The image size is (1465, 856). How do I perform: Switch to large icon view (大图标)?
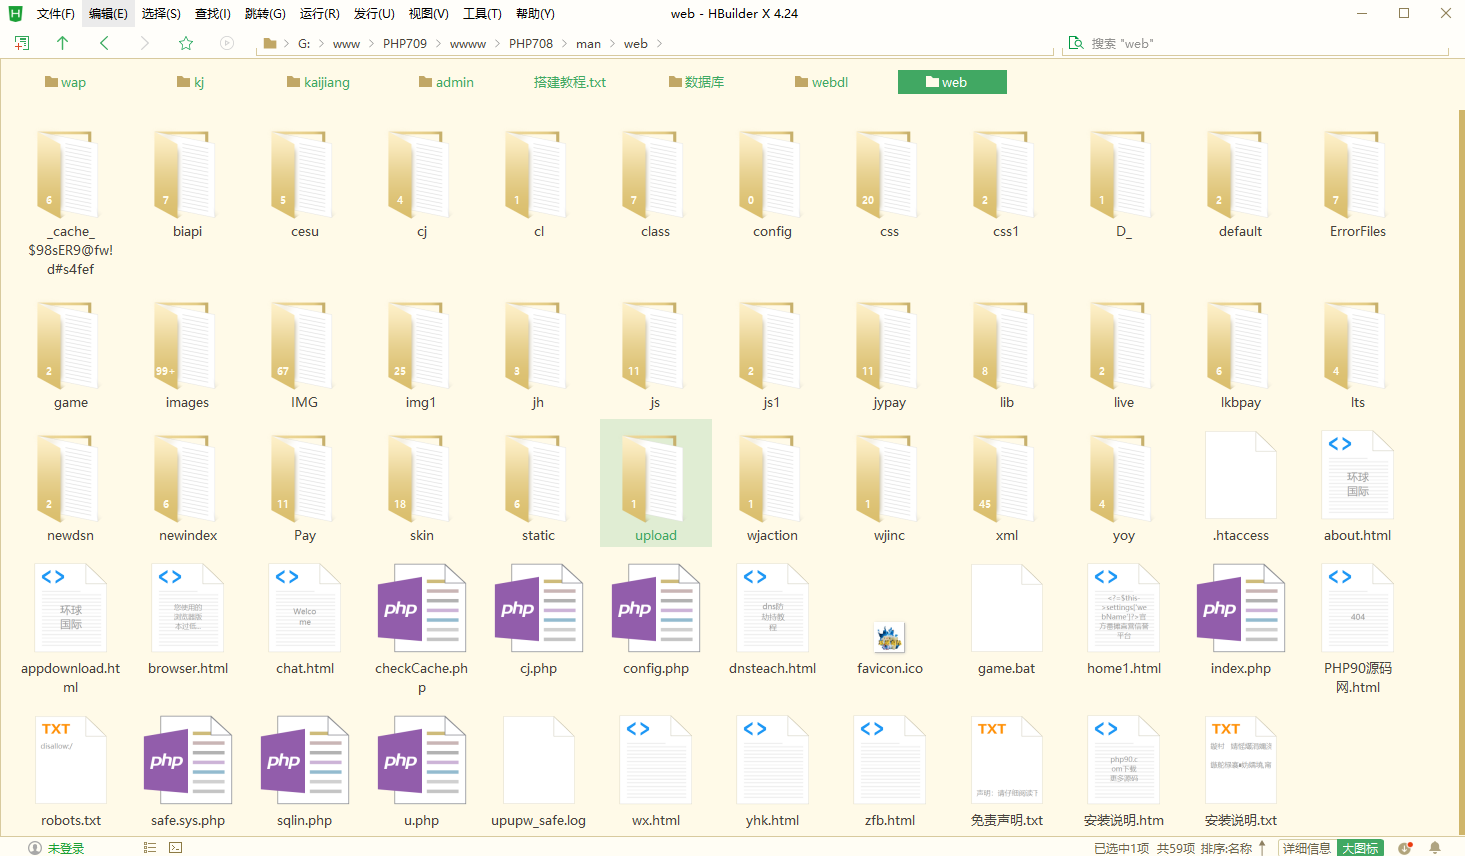(1360, 848)
